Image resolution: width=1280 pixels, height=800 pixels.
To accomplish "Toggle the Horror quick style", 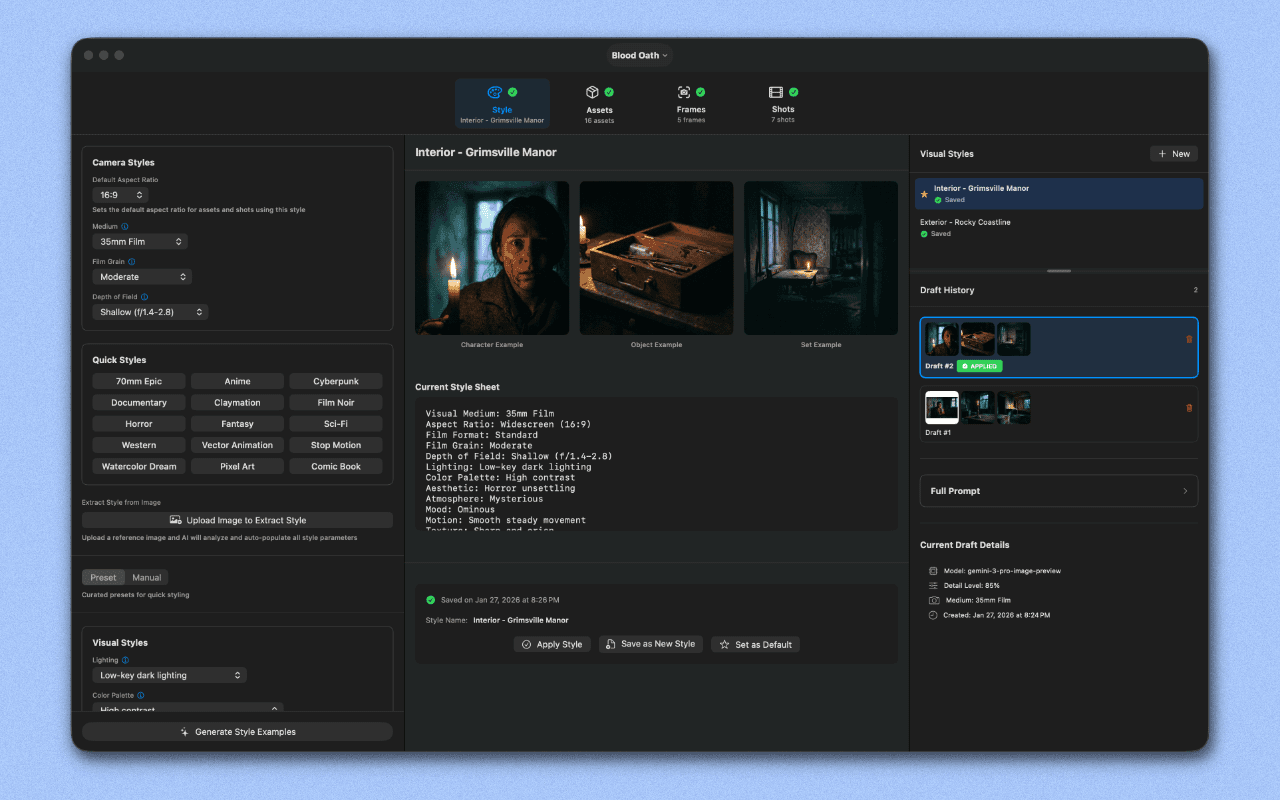I will point(138,423).
